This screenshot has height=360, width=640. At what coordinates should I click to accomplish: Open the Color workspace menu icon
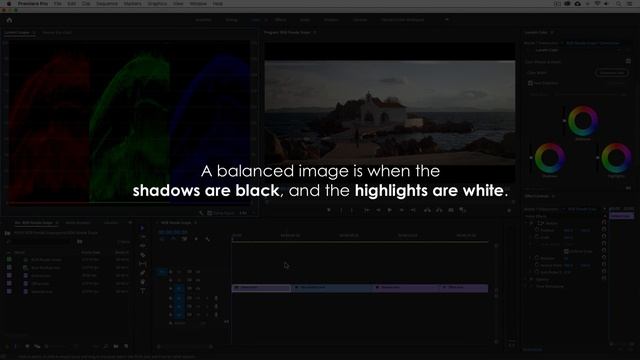pyautogui.click(x=266, y=20)
